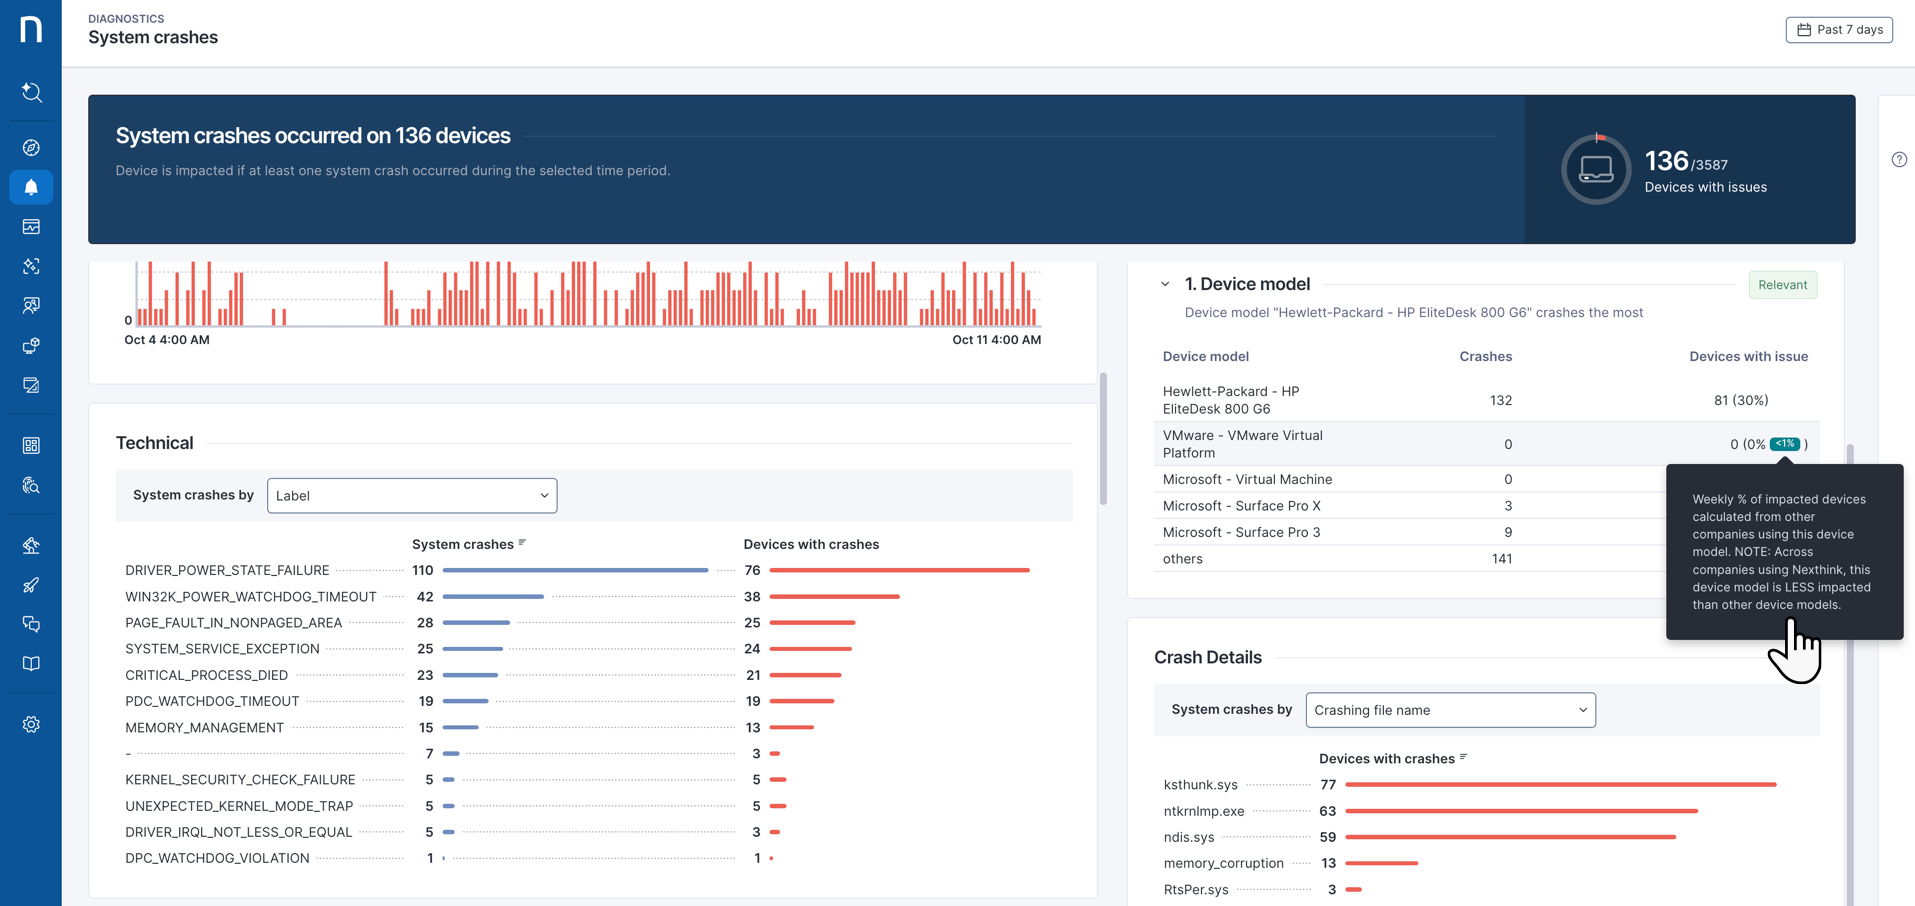Select the HP EliteDesk 800 G6 row
Image resolution: width=1915 pixels, height=906 pixels.
tap(1230, 400)
